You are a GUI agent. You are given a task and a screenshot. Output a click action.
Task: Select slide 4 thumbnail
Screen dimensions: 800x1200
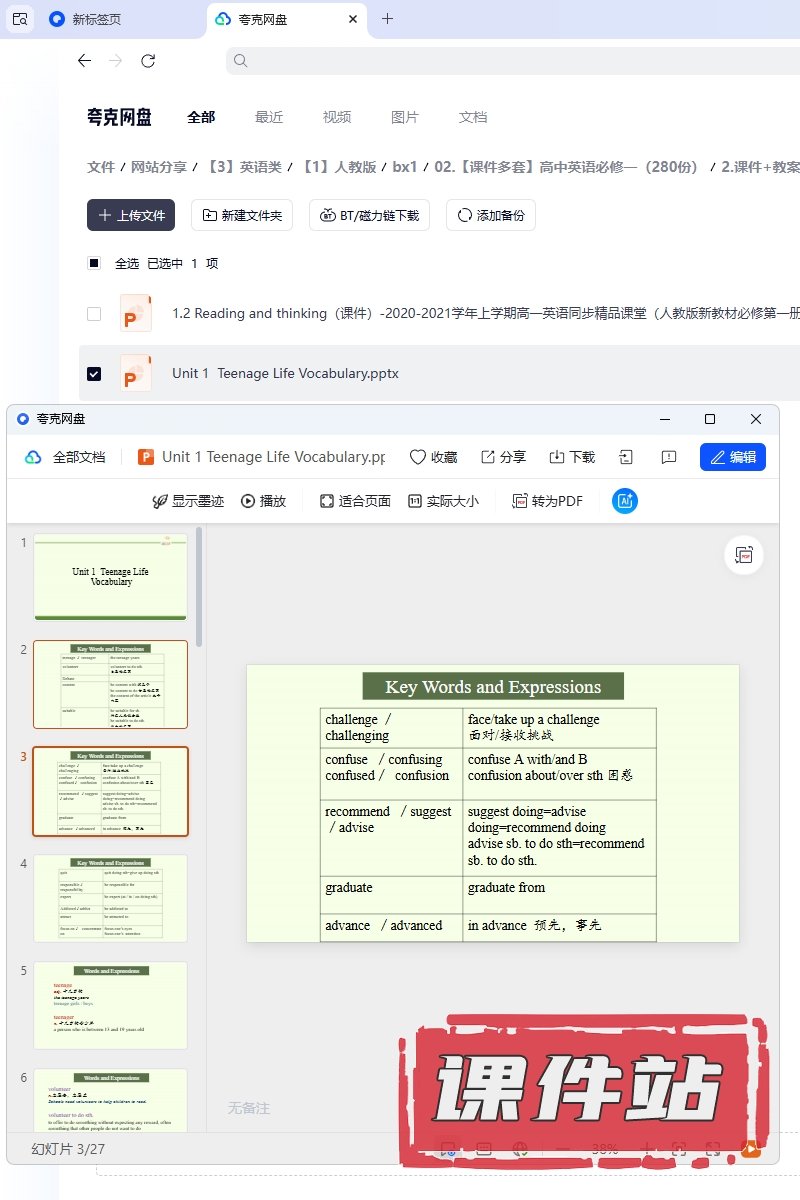110,897
